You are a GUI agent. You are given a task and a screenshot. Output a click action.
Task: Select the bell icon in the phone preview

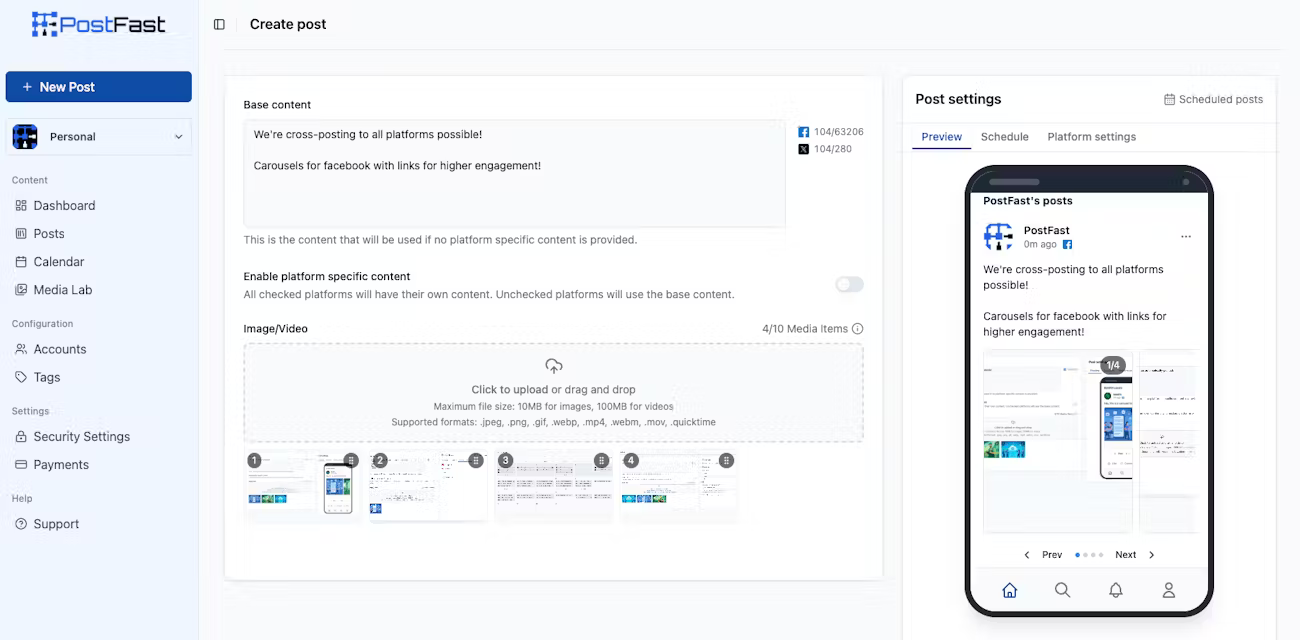[x=1116, y=590]
